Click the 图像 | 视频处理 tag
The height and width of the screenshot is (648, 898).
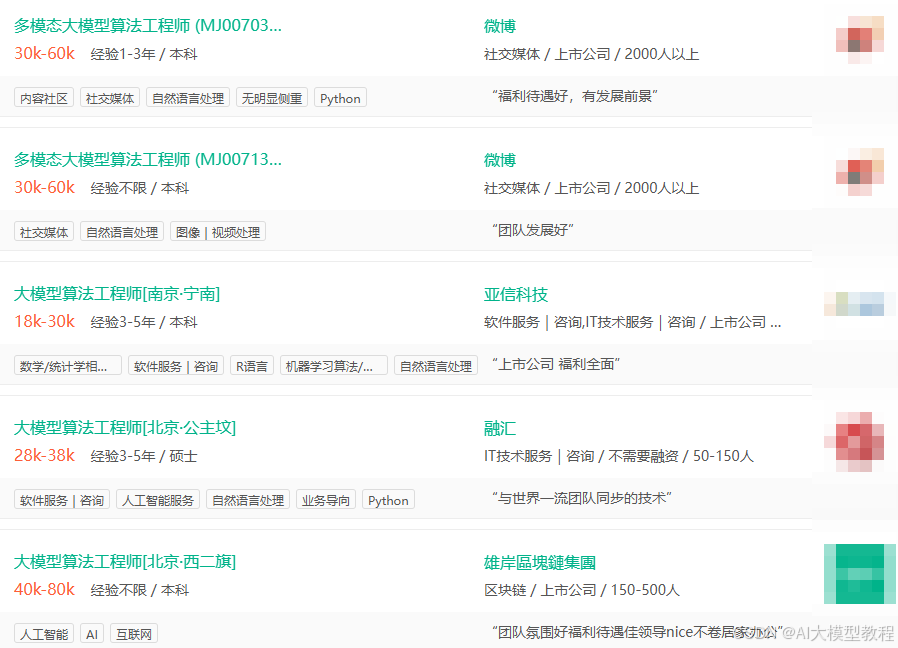click(x=218, y=232)
